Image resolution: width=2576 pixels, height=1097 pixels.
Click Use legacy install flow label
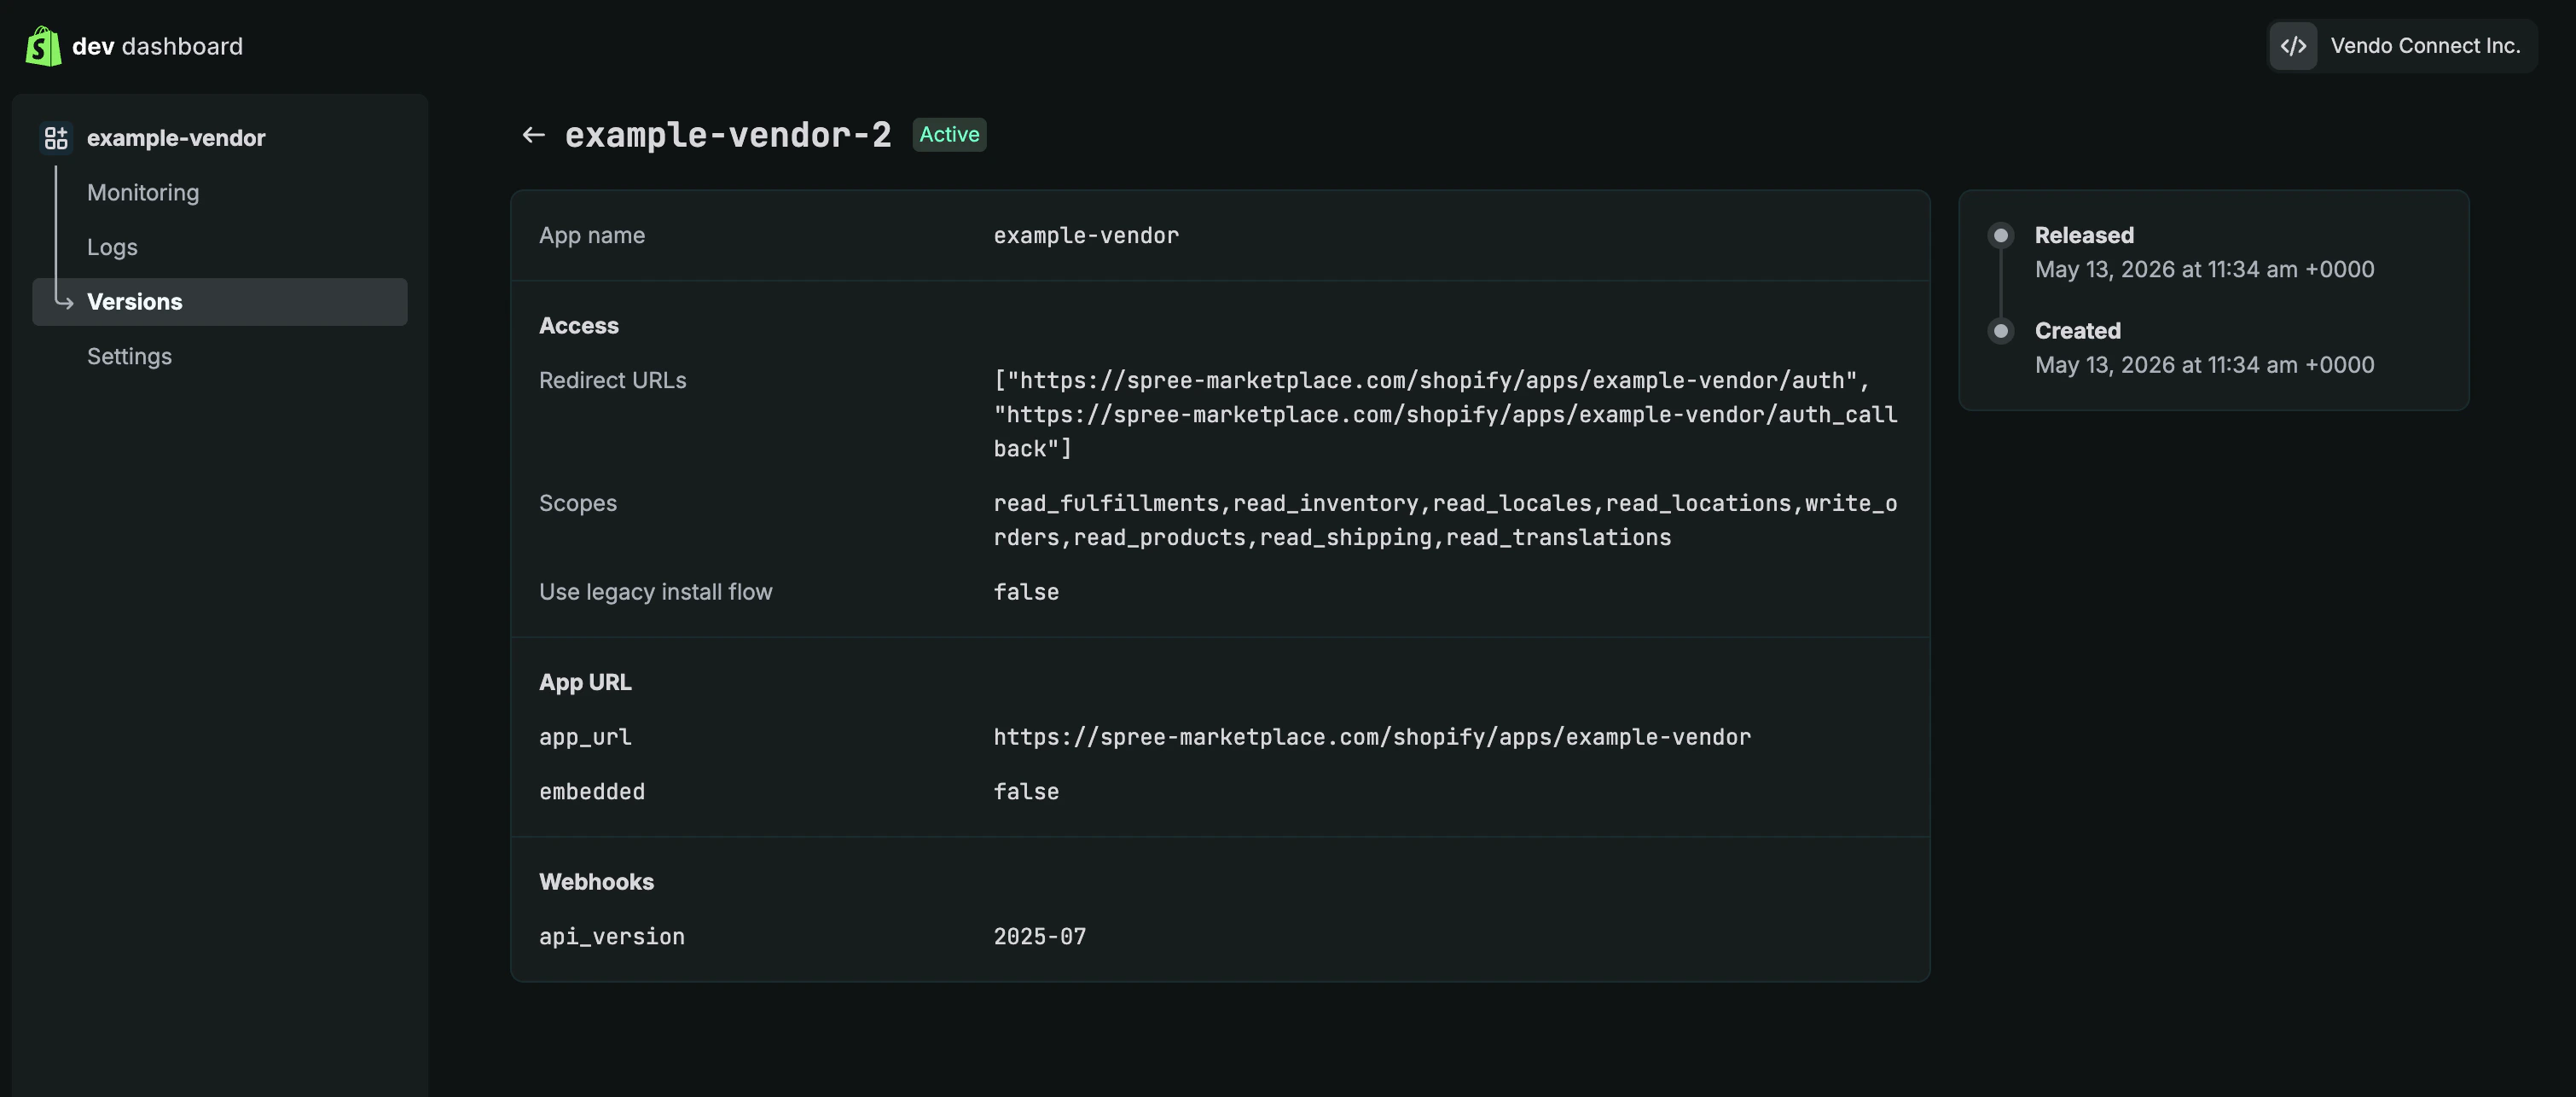click(x=656, y=592)
